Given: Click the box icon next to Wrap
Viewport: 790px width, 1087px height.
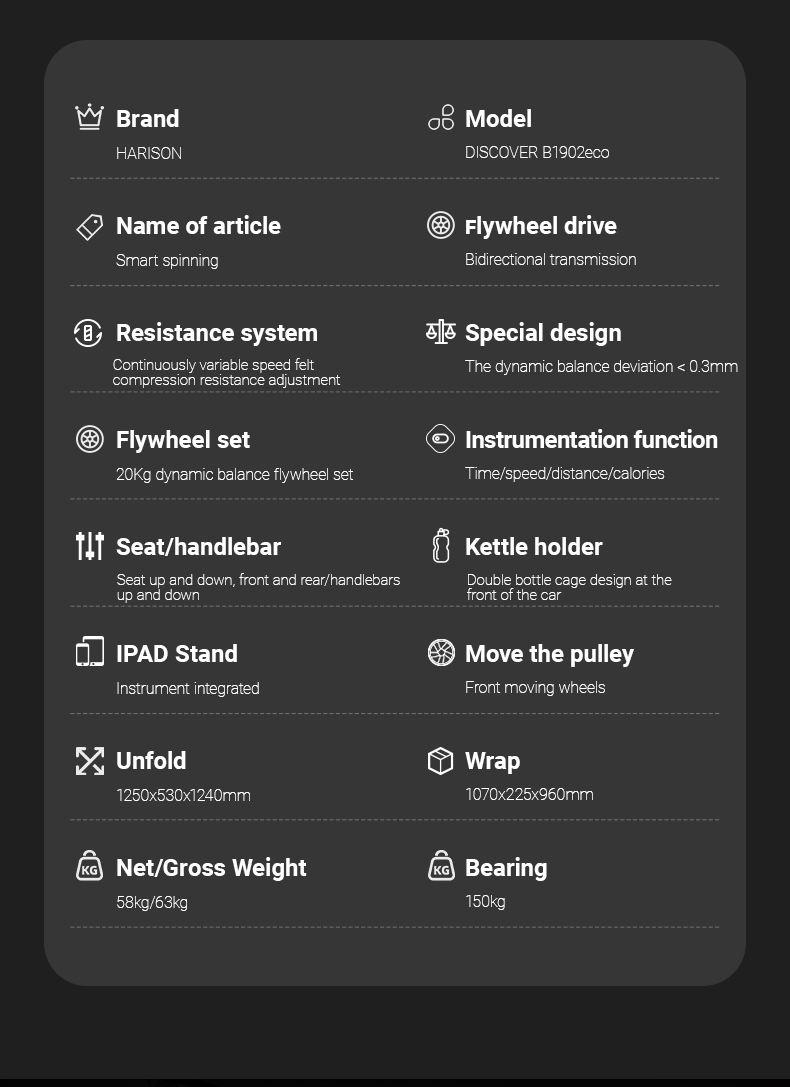Looking at the screenshot, I should [x=441, y=760].
